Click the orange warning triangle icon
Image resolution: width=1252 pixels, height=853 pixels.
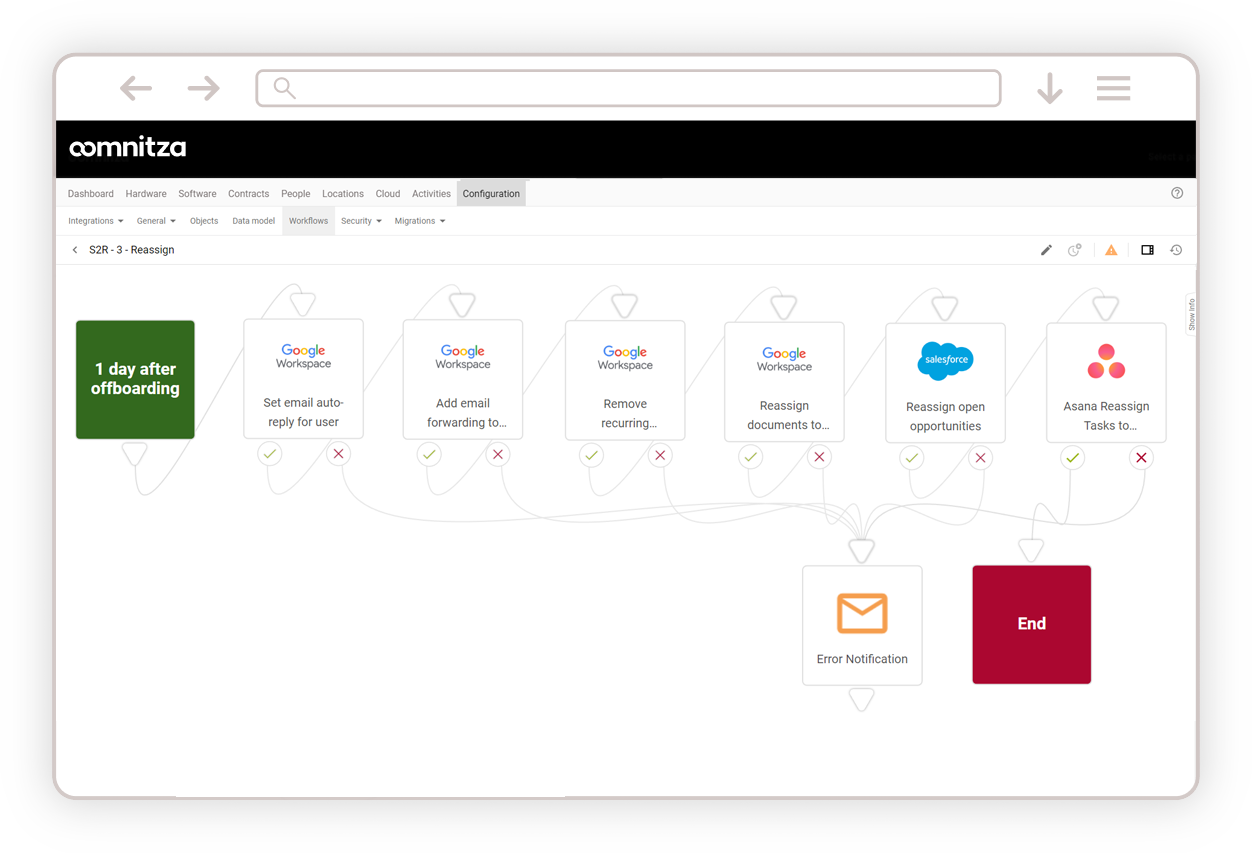click(1111, 250)
